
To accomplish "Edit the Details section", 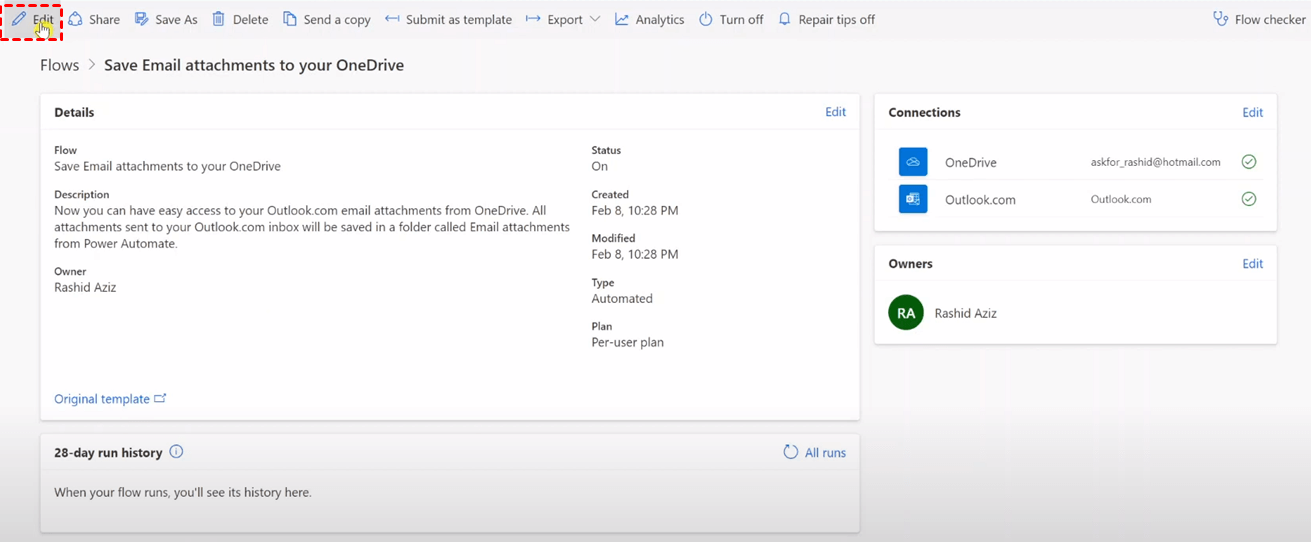I will click(x=835, y=112).
